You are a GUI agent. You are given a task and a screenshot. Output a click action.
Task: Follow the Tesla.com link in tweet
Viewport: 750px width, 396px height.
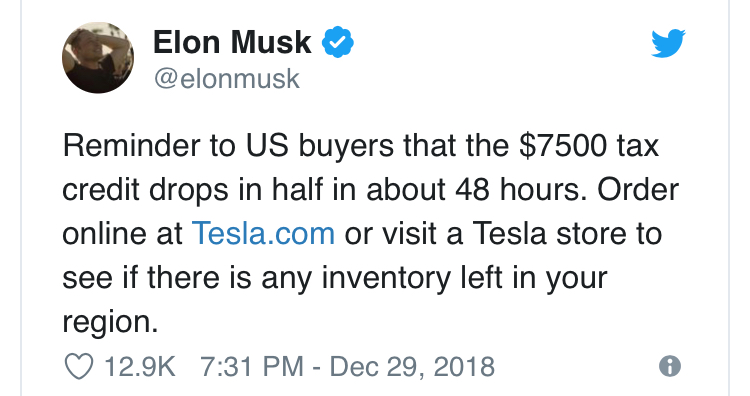click(263, 233)
